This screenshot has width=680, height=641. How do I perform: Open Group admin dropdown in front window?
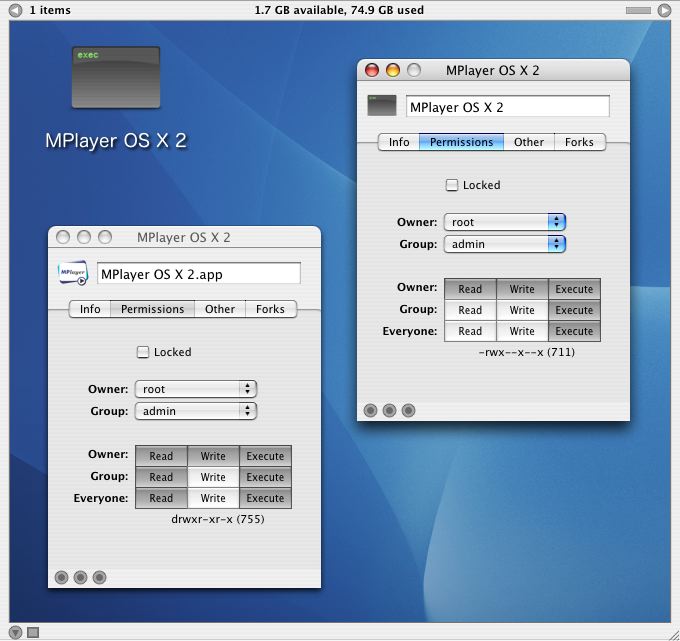click(x=505, y=244)
